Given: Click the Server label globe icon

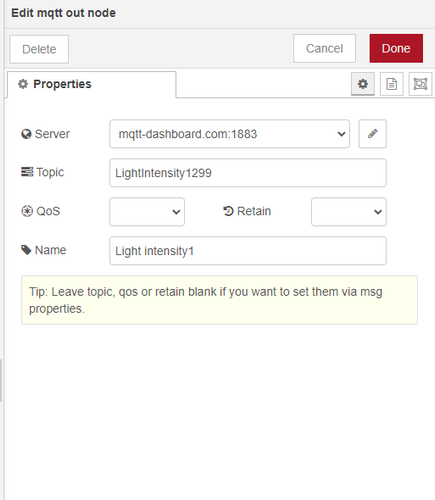Looking at the screenshot, I should pos(26,134).
